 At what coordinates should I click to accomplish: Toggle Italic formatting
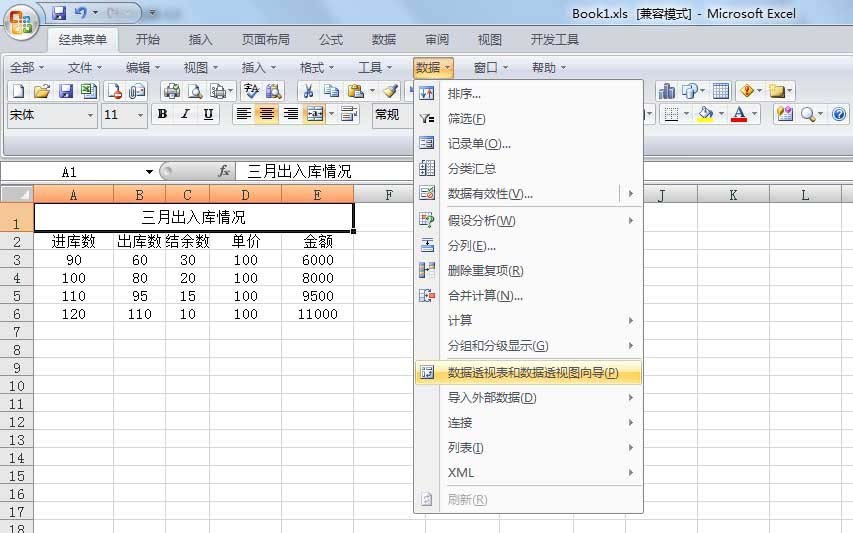pyautogui.click(x=185, y=114)
